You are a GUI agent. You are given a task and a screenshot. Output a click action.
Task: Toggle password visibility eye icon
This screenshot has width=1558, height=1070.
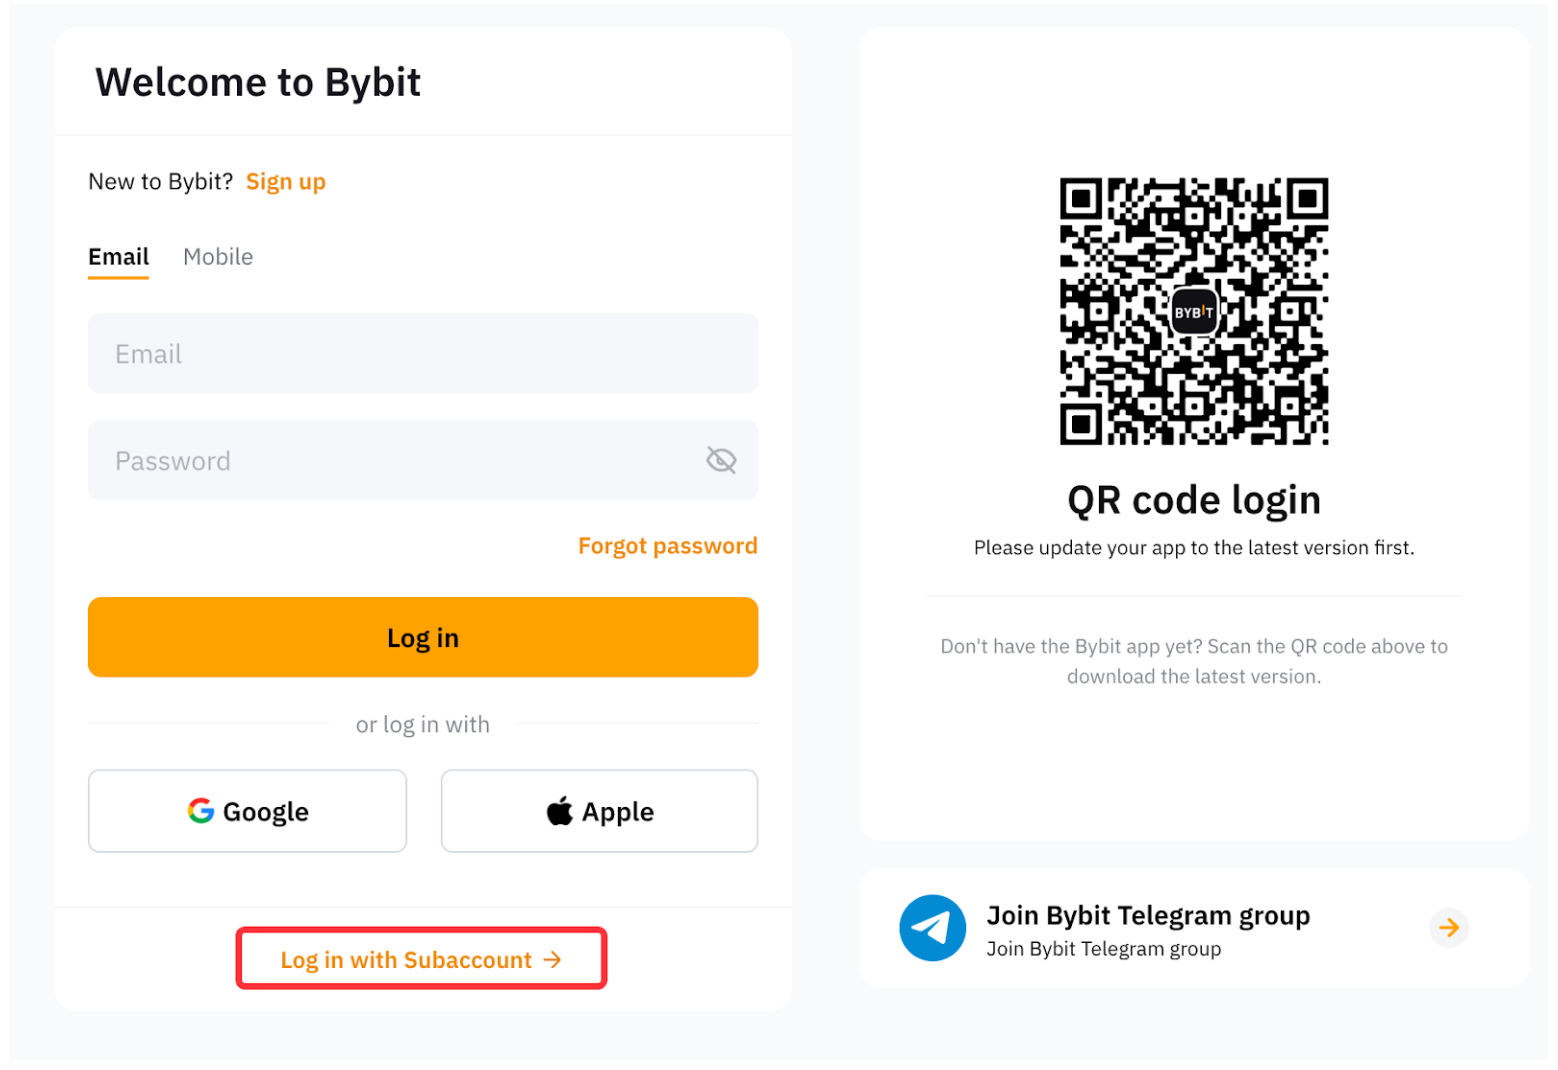tap(721, 460)
